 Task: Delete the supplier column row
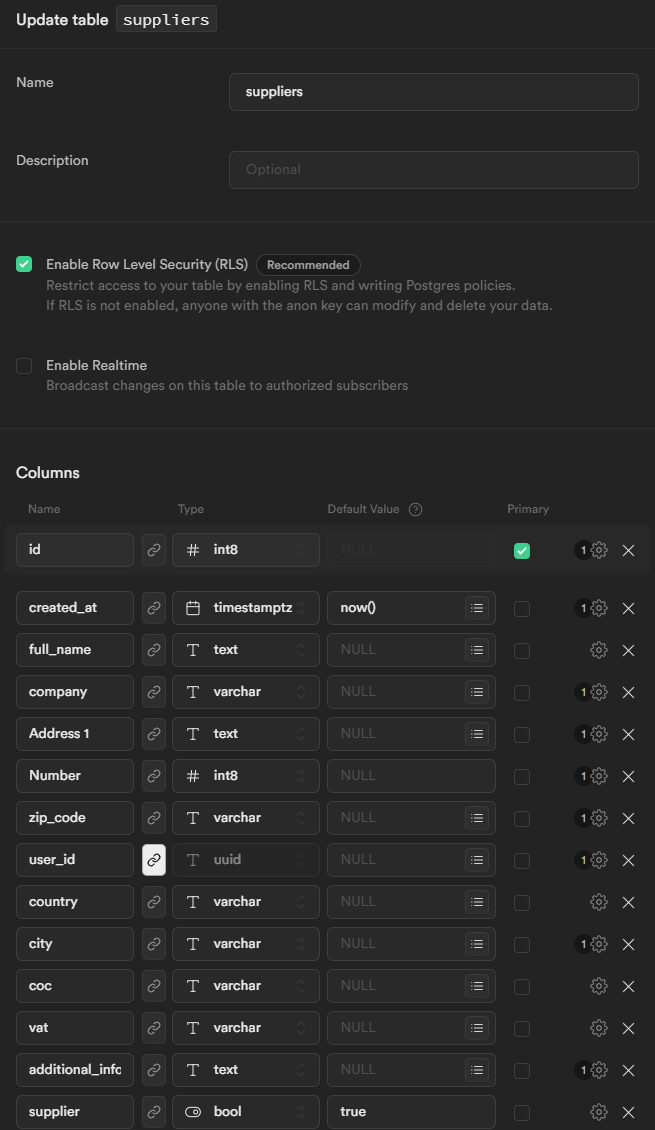[628, 1112]
